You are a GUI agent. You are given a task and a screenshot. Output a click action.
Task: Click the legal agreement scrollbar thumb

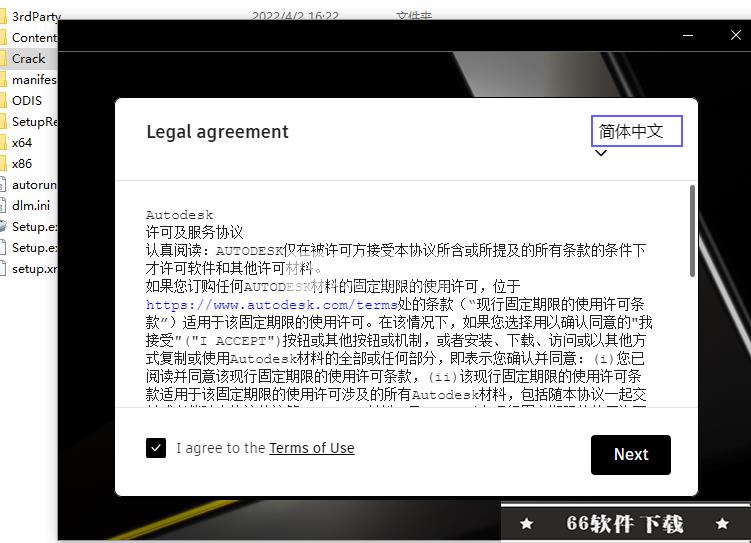point(692,231)
